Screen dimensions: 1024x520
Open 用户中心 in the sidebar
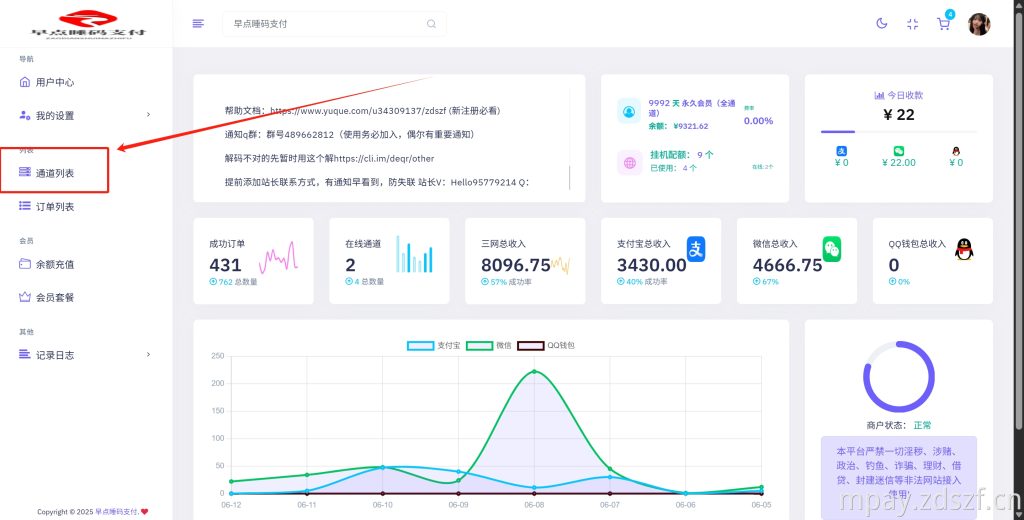click(x=54, y=82)
